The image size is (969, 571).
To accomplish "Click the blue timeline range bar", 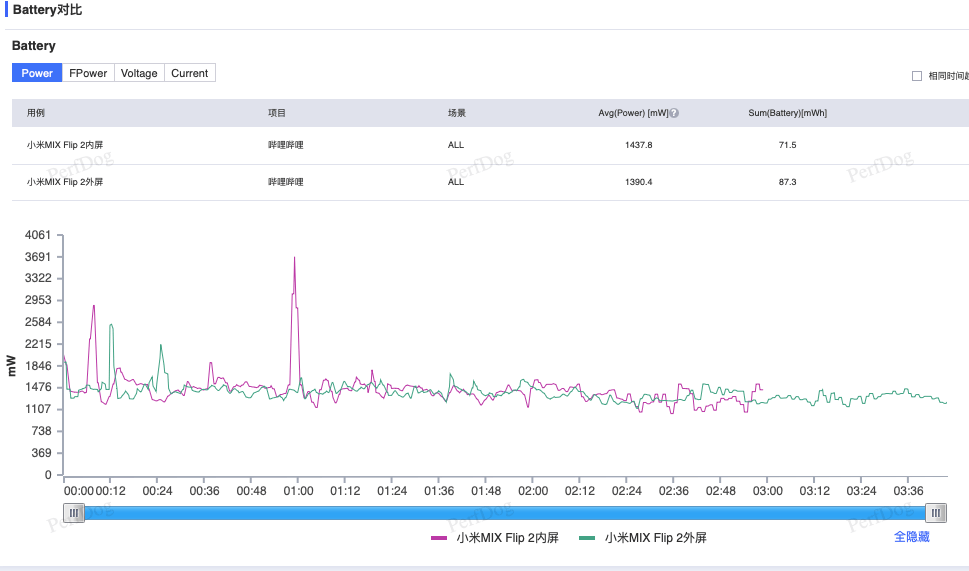I will tap(504, 512).
